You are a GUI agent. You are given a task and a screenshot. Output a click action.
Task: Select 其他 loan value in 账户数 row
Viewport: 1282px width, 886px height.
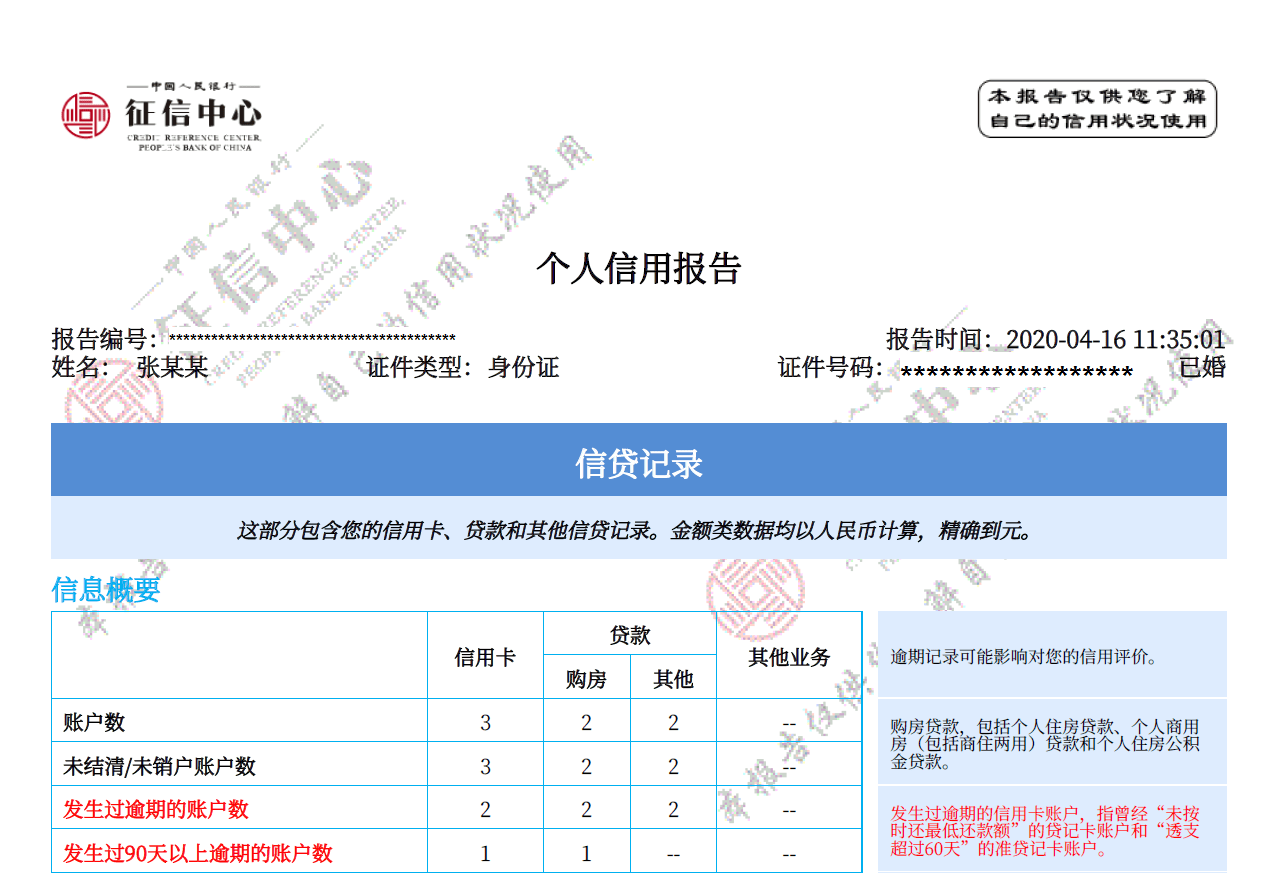[673, 723]
